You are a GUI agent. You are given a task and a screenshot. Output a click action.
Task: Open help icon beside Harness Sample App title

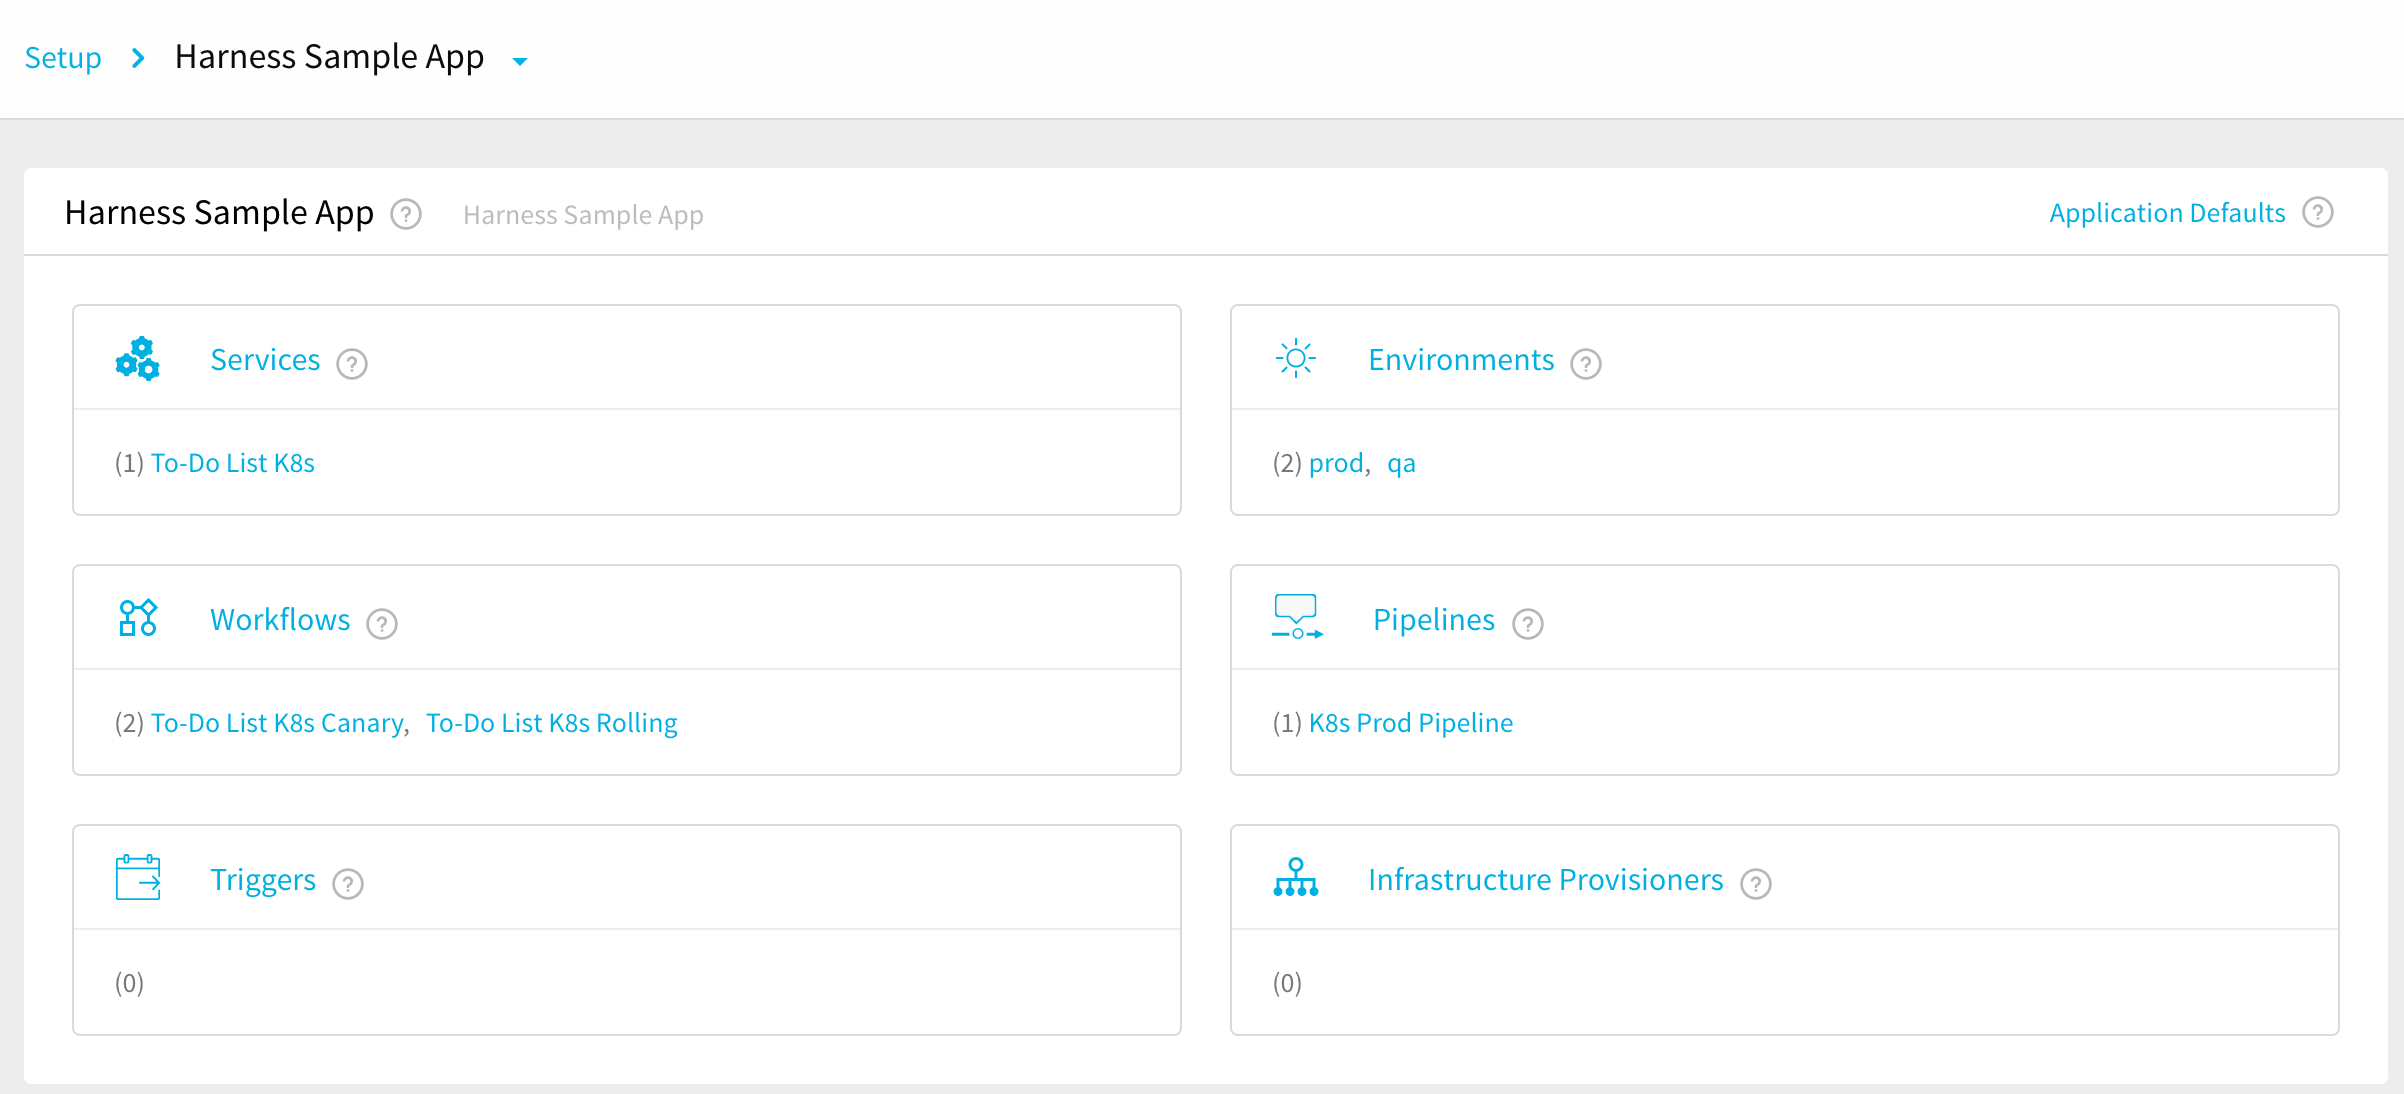click(406, 214)
